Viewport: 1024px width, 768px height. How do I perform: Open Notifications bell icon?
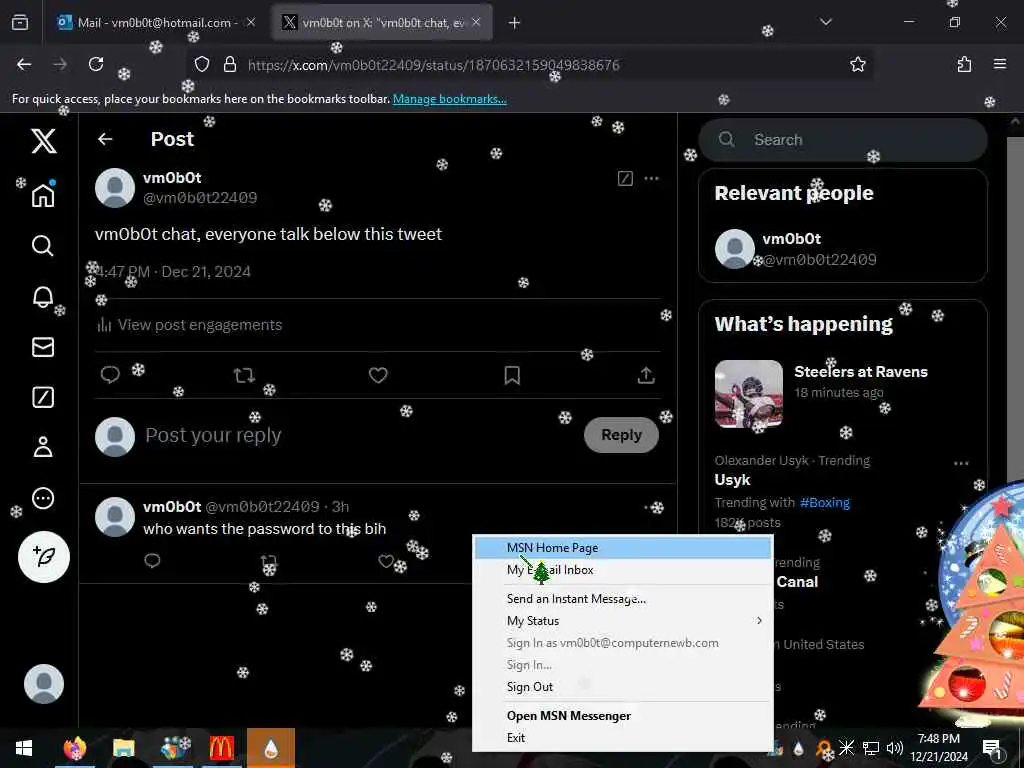tap(43, 296)
